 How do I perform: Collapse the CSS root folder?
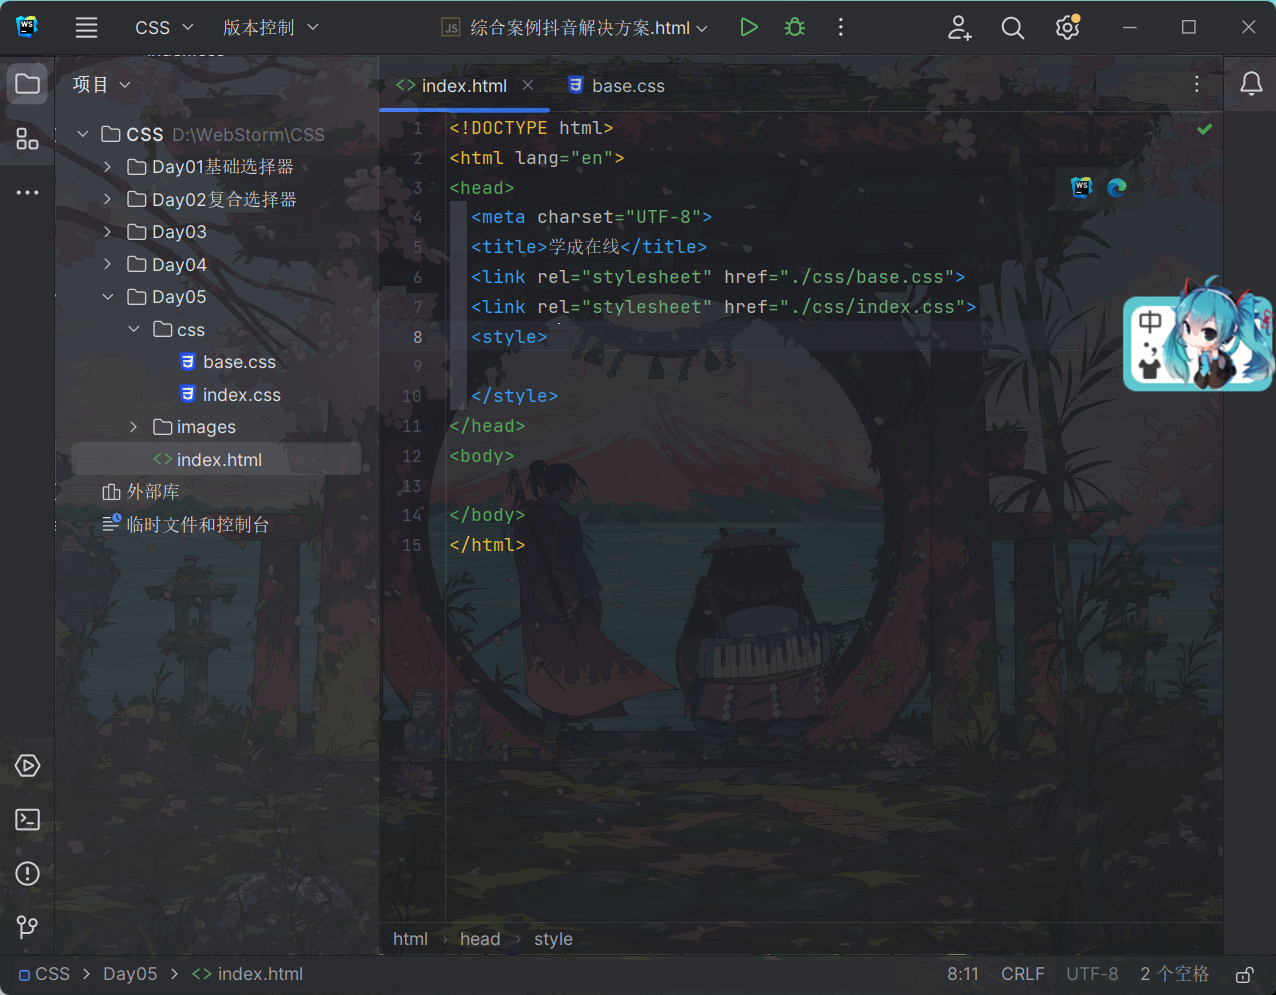click(84, 134)
